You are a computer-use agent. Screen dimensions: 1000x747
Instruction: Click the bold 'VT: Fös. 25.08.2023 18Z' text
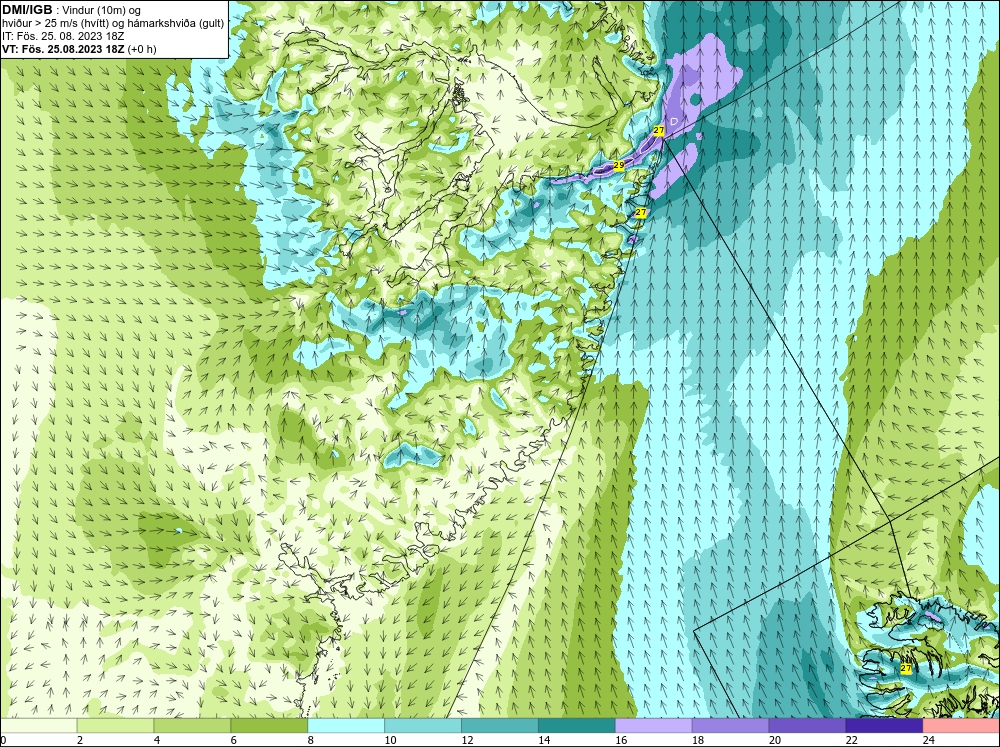point(63,49)
